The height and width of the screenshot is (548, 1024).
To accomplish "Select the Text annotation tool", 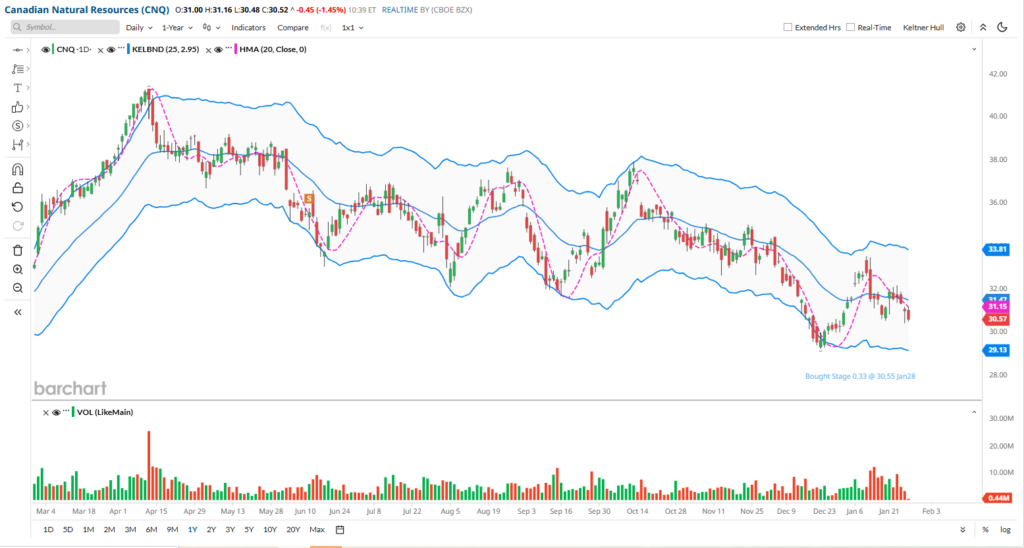I will click(x=17, y=88).
